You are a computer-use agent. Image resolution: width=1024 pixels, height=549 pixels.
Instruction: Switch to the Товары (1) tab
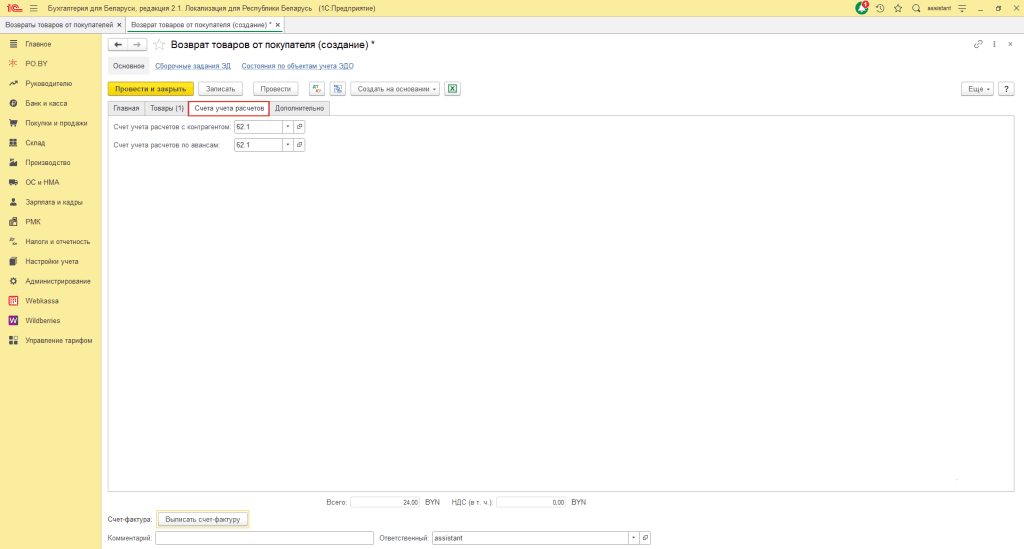click(x=166, y=108)
